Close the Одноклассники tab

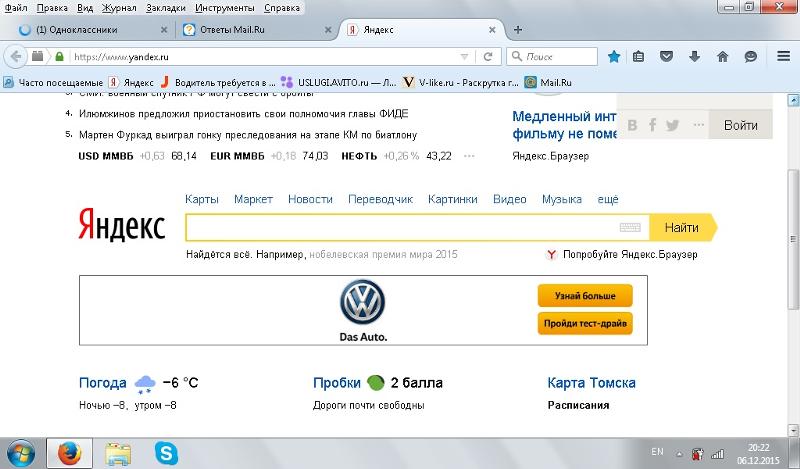pos(164,30)
